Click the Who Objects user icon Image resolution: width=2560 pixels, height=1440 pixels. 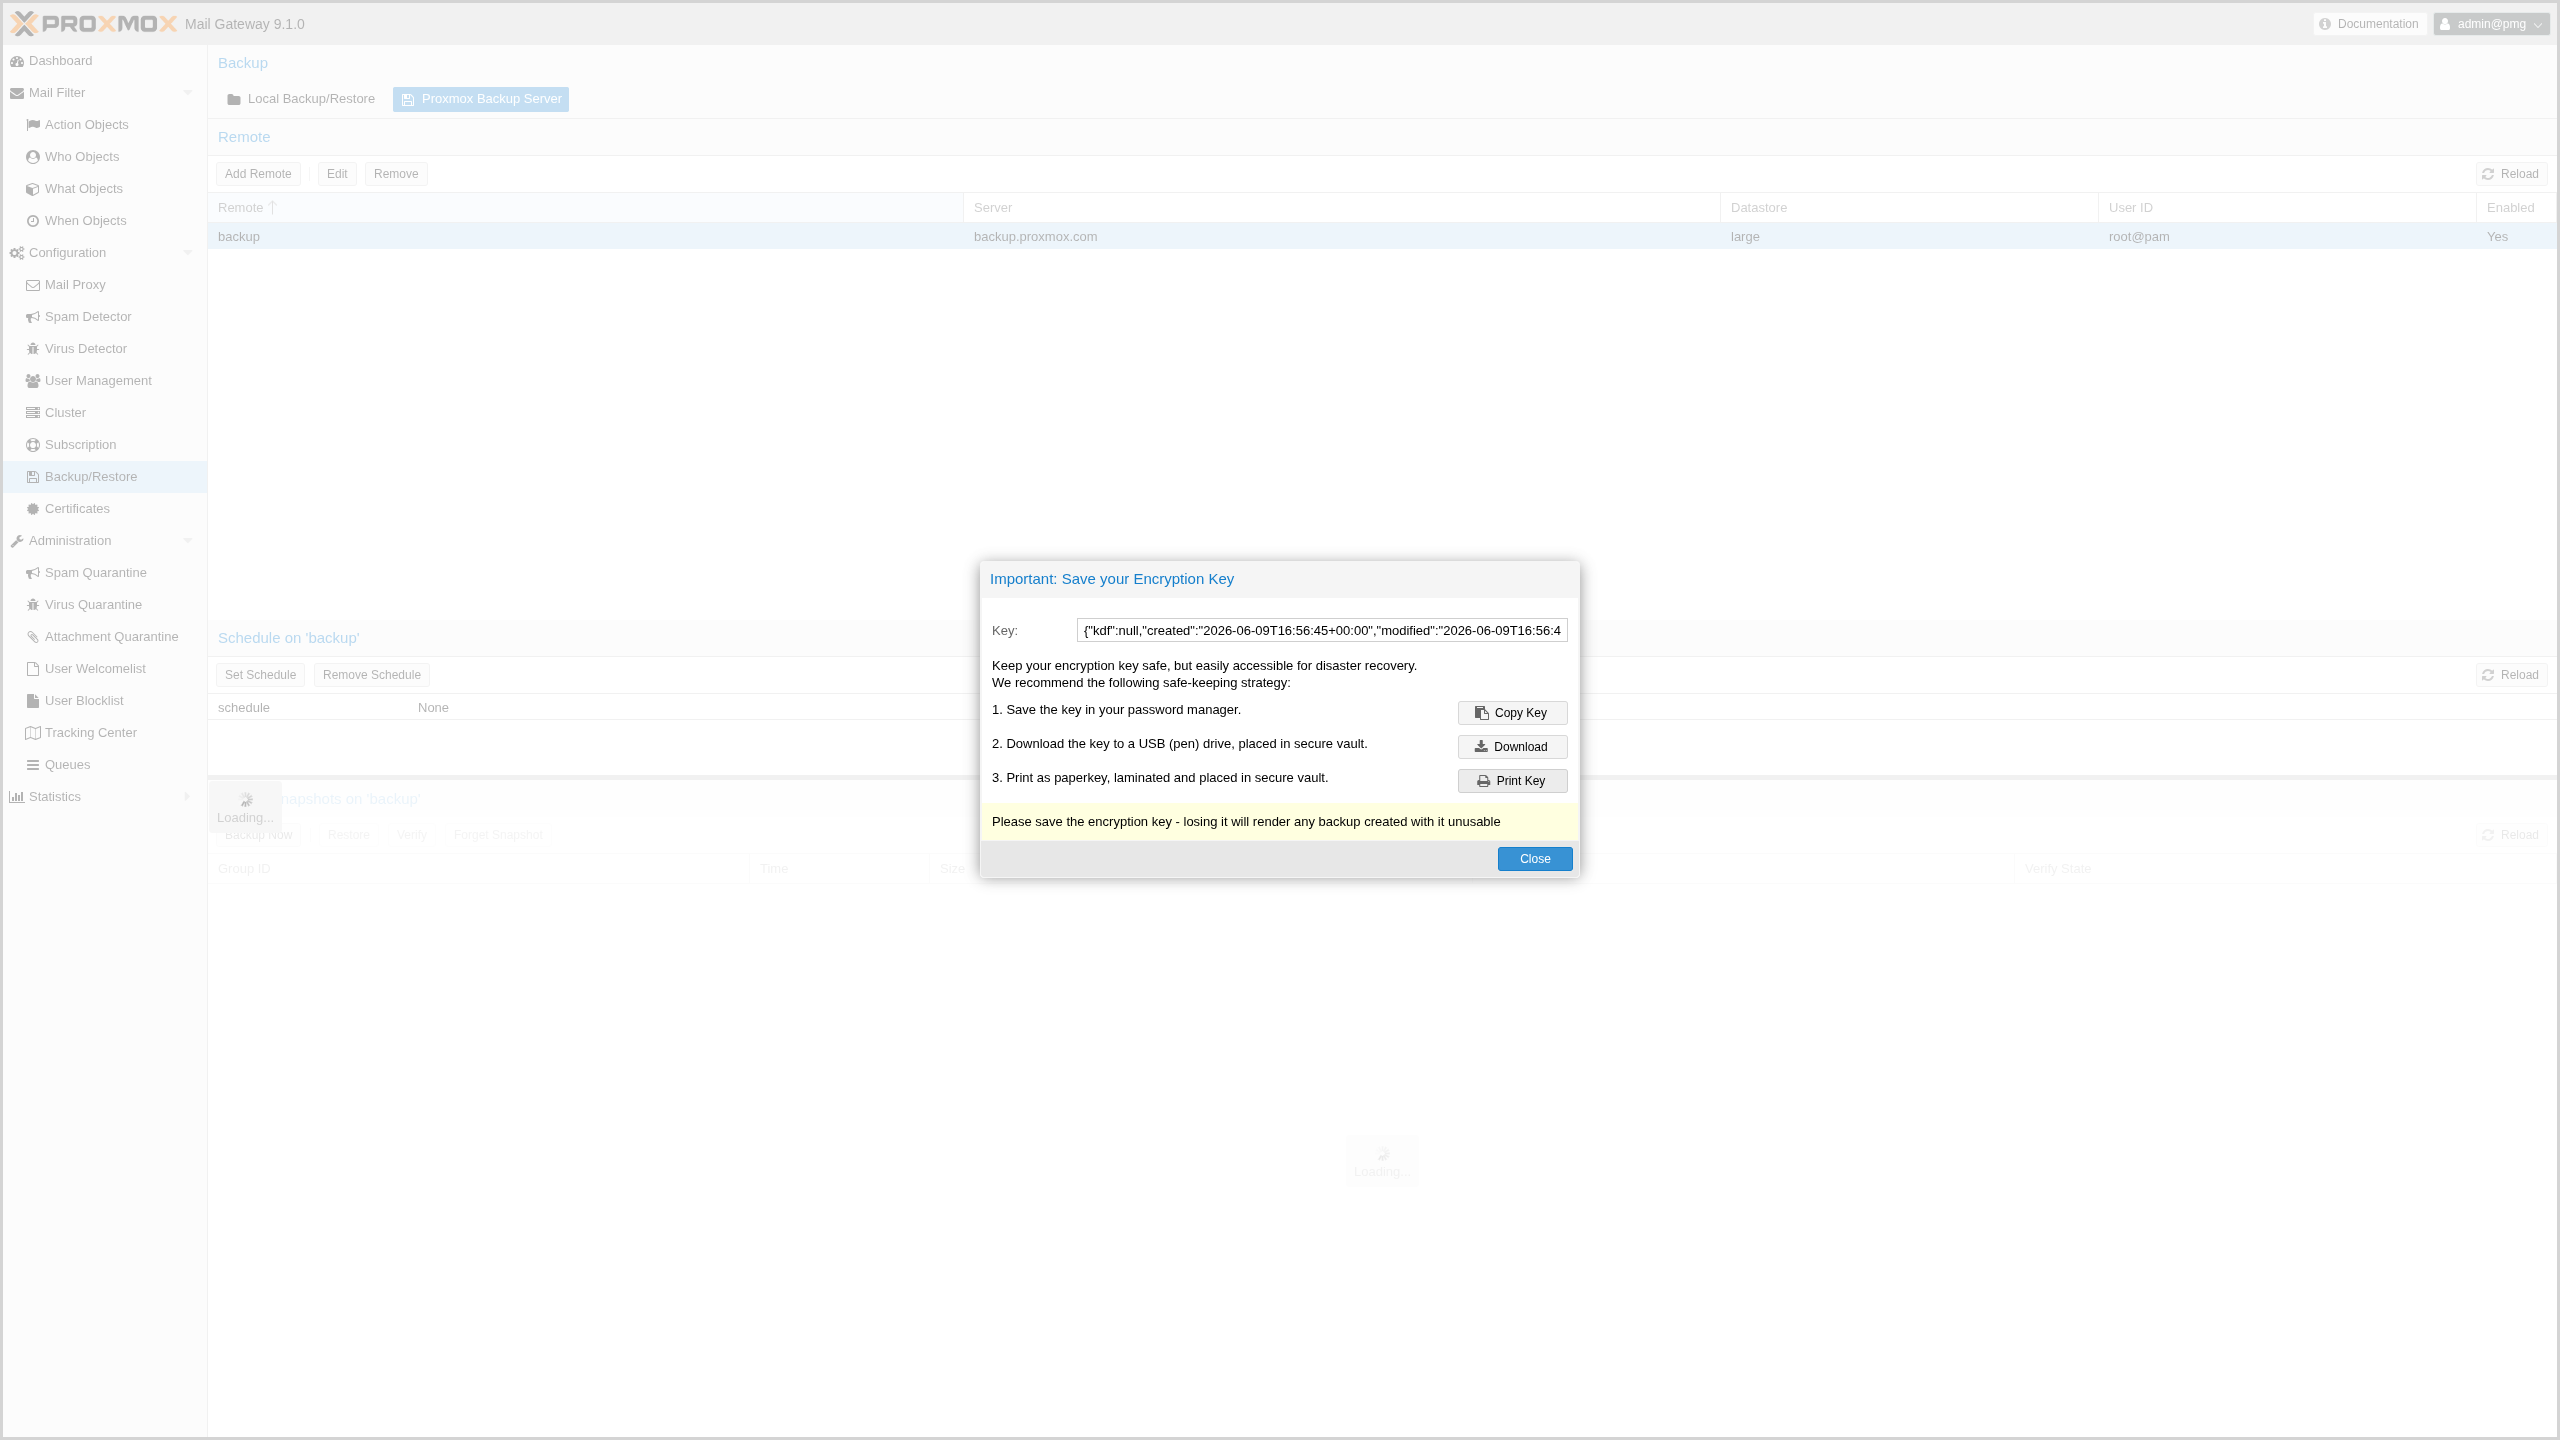(33, 157)
